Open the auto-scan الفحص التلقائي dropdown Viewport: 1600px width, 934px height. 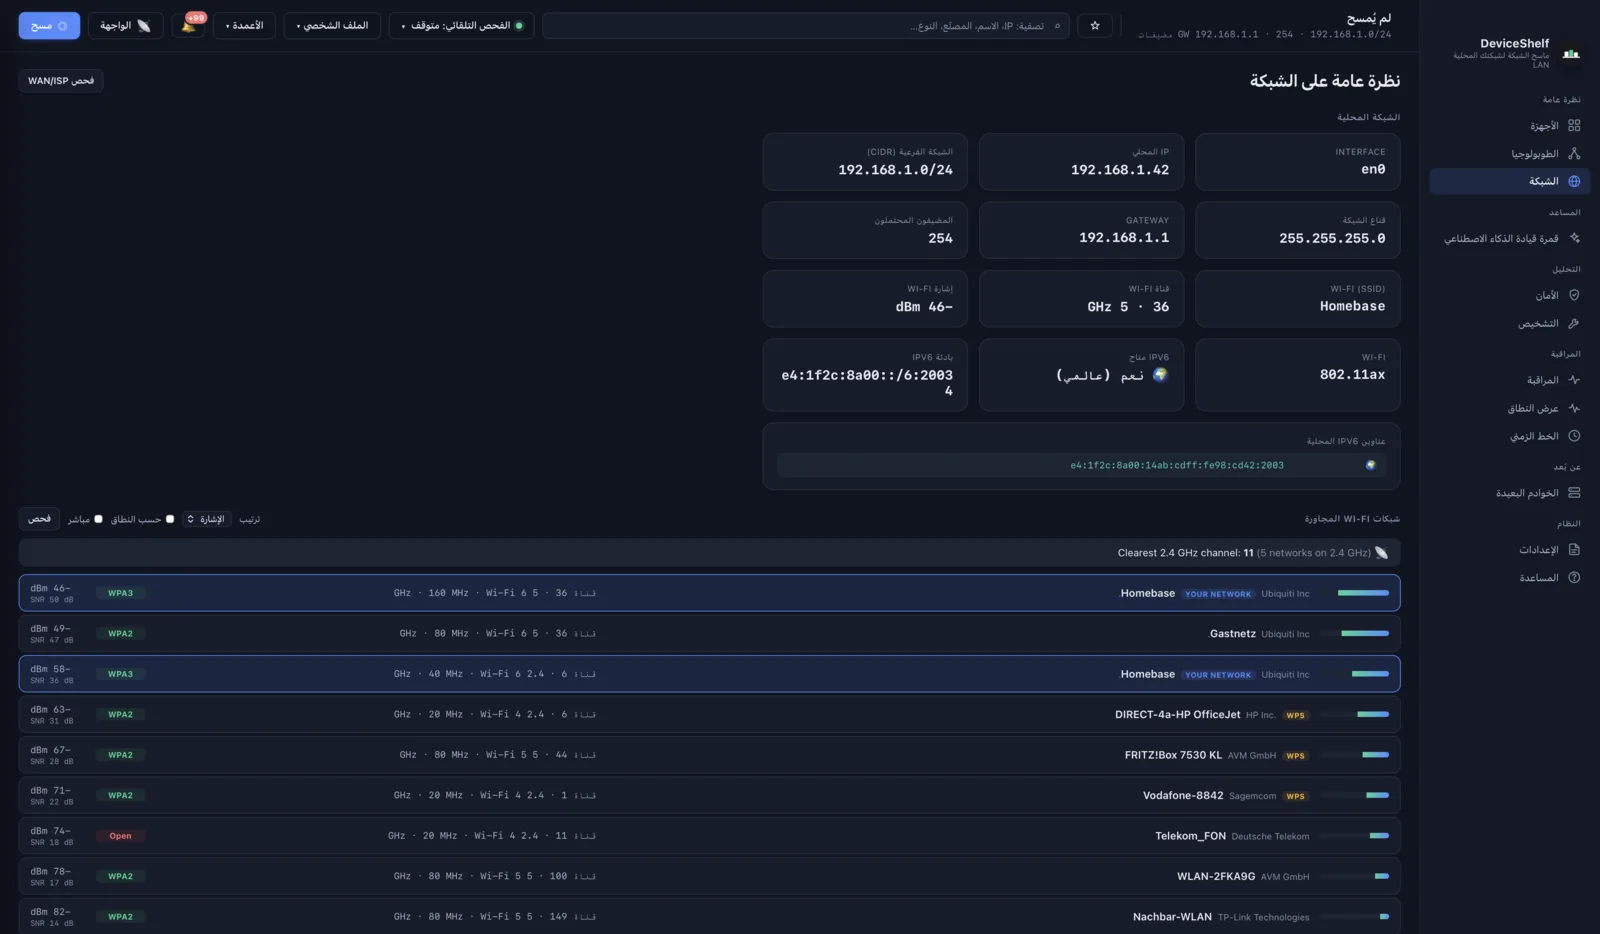[x=461, y=26]
